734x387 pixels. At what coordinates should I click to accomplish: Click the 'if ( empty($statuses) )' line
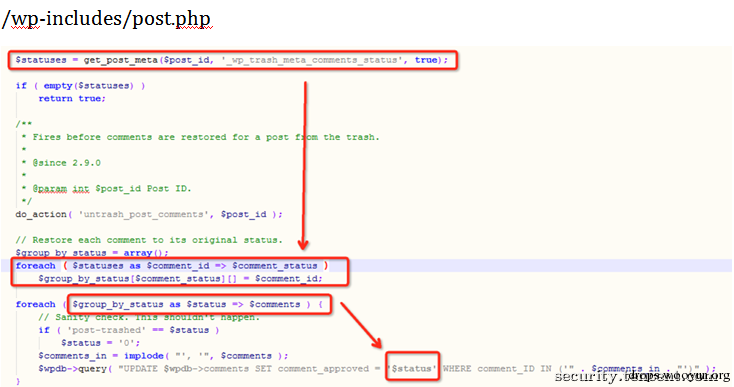click(x=80, y=86)
